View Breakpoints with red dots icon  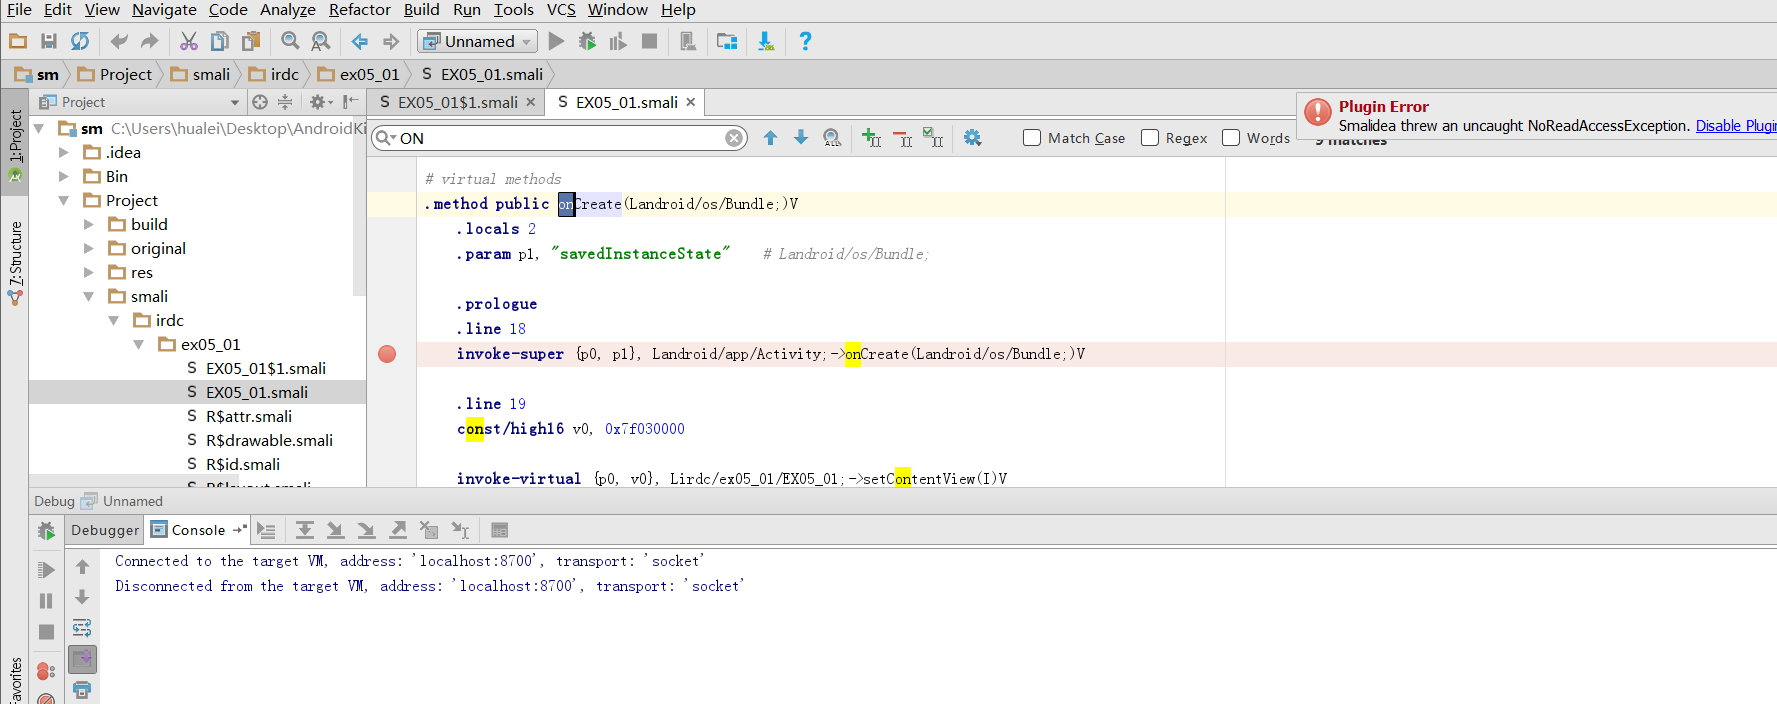[x=46, y=671]
